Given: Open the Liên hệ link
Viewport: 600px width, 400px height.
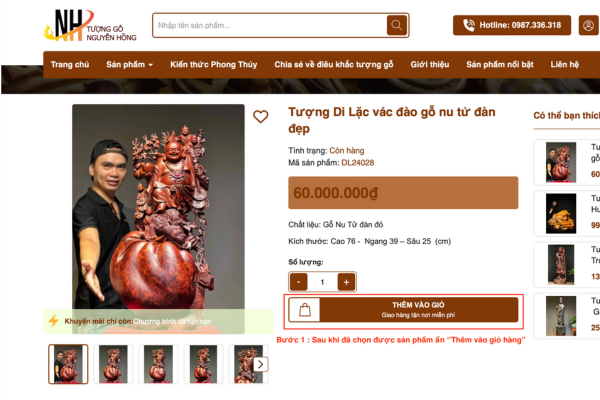Looking at the screenshot, I should tap(564, 64).
